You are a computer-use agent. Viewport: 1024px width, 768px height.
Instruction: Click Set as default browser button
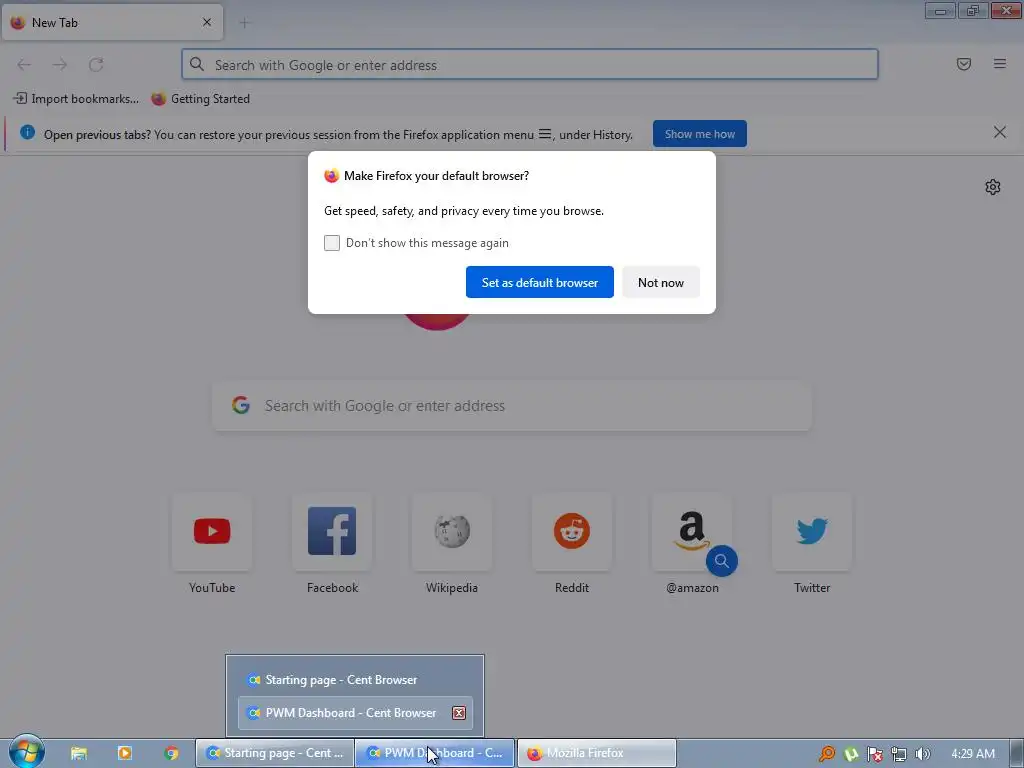(539, 282)
